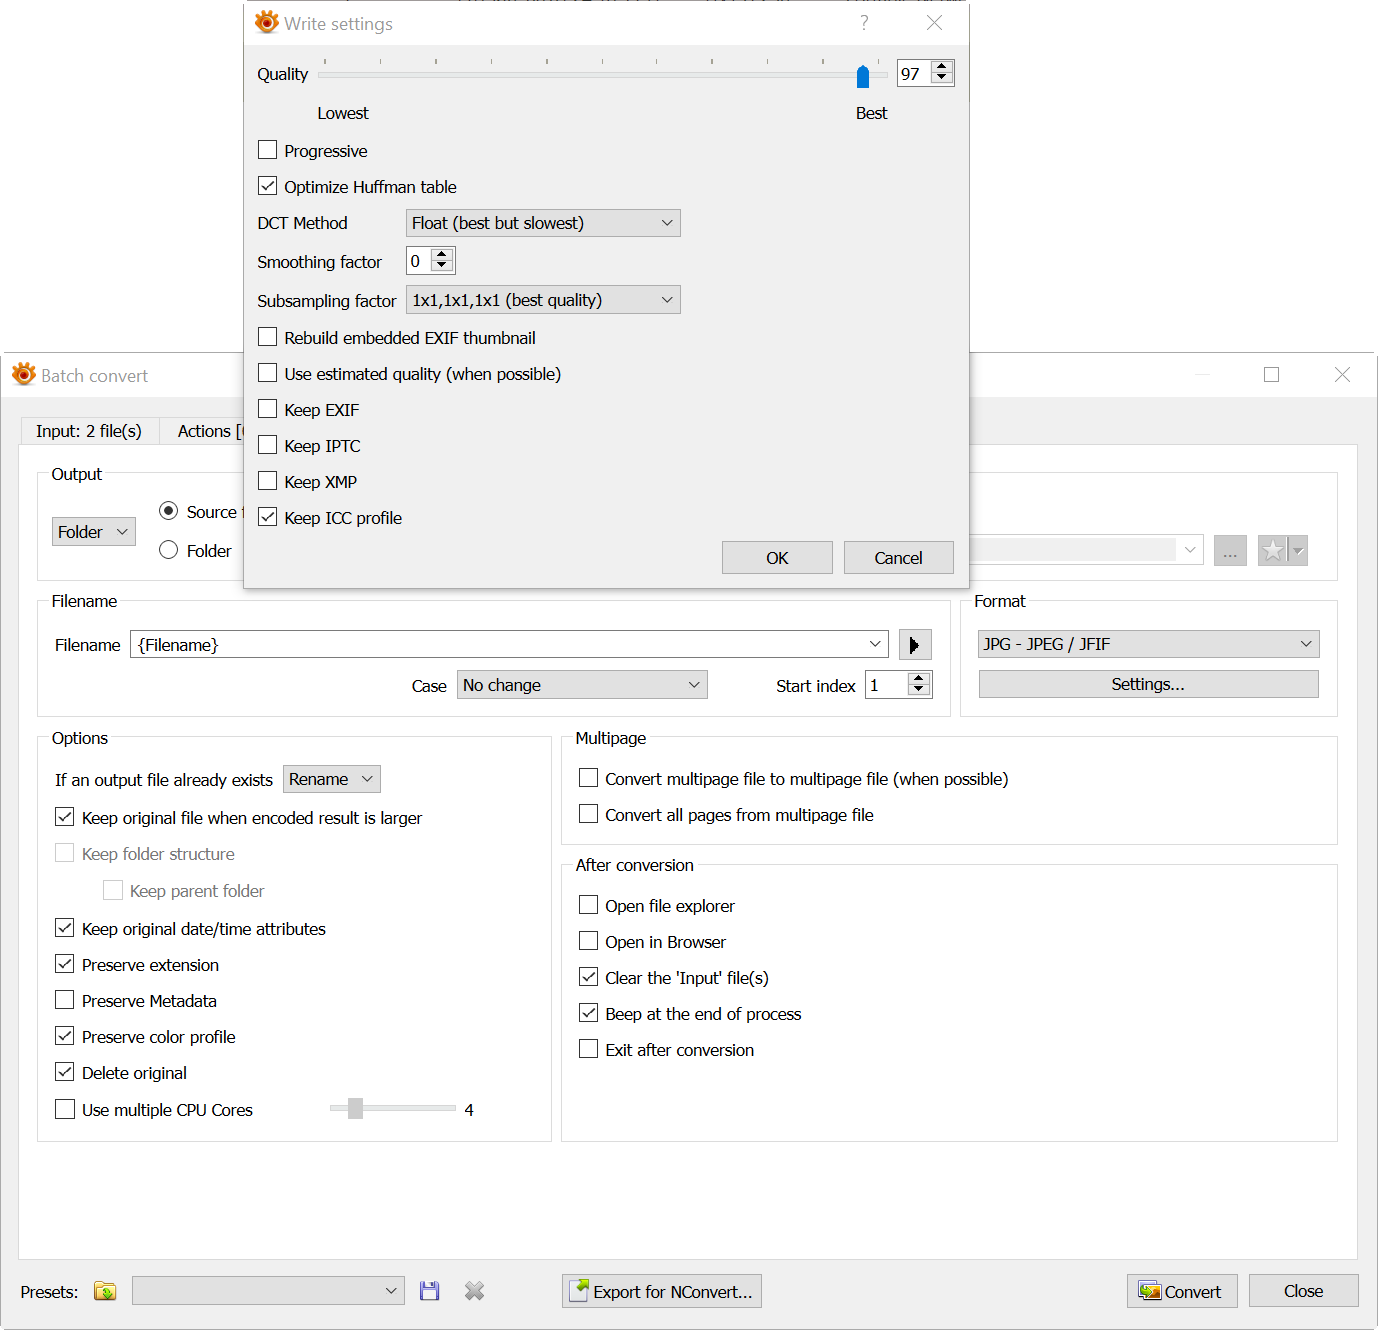Image resolution: width=1378 pixels, height=1330 pixels.
Task: Open the Rename dropdown for existing files
Action: [332, 779]
